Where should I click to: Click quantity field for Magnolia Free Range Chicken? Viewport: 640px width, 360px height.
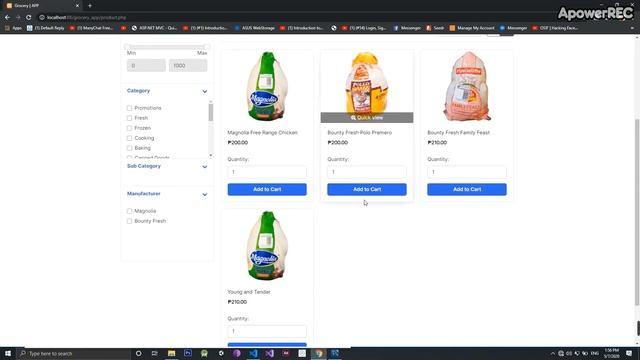tap(267, 172)
